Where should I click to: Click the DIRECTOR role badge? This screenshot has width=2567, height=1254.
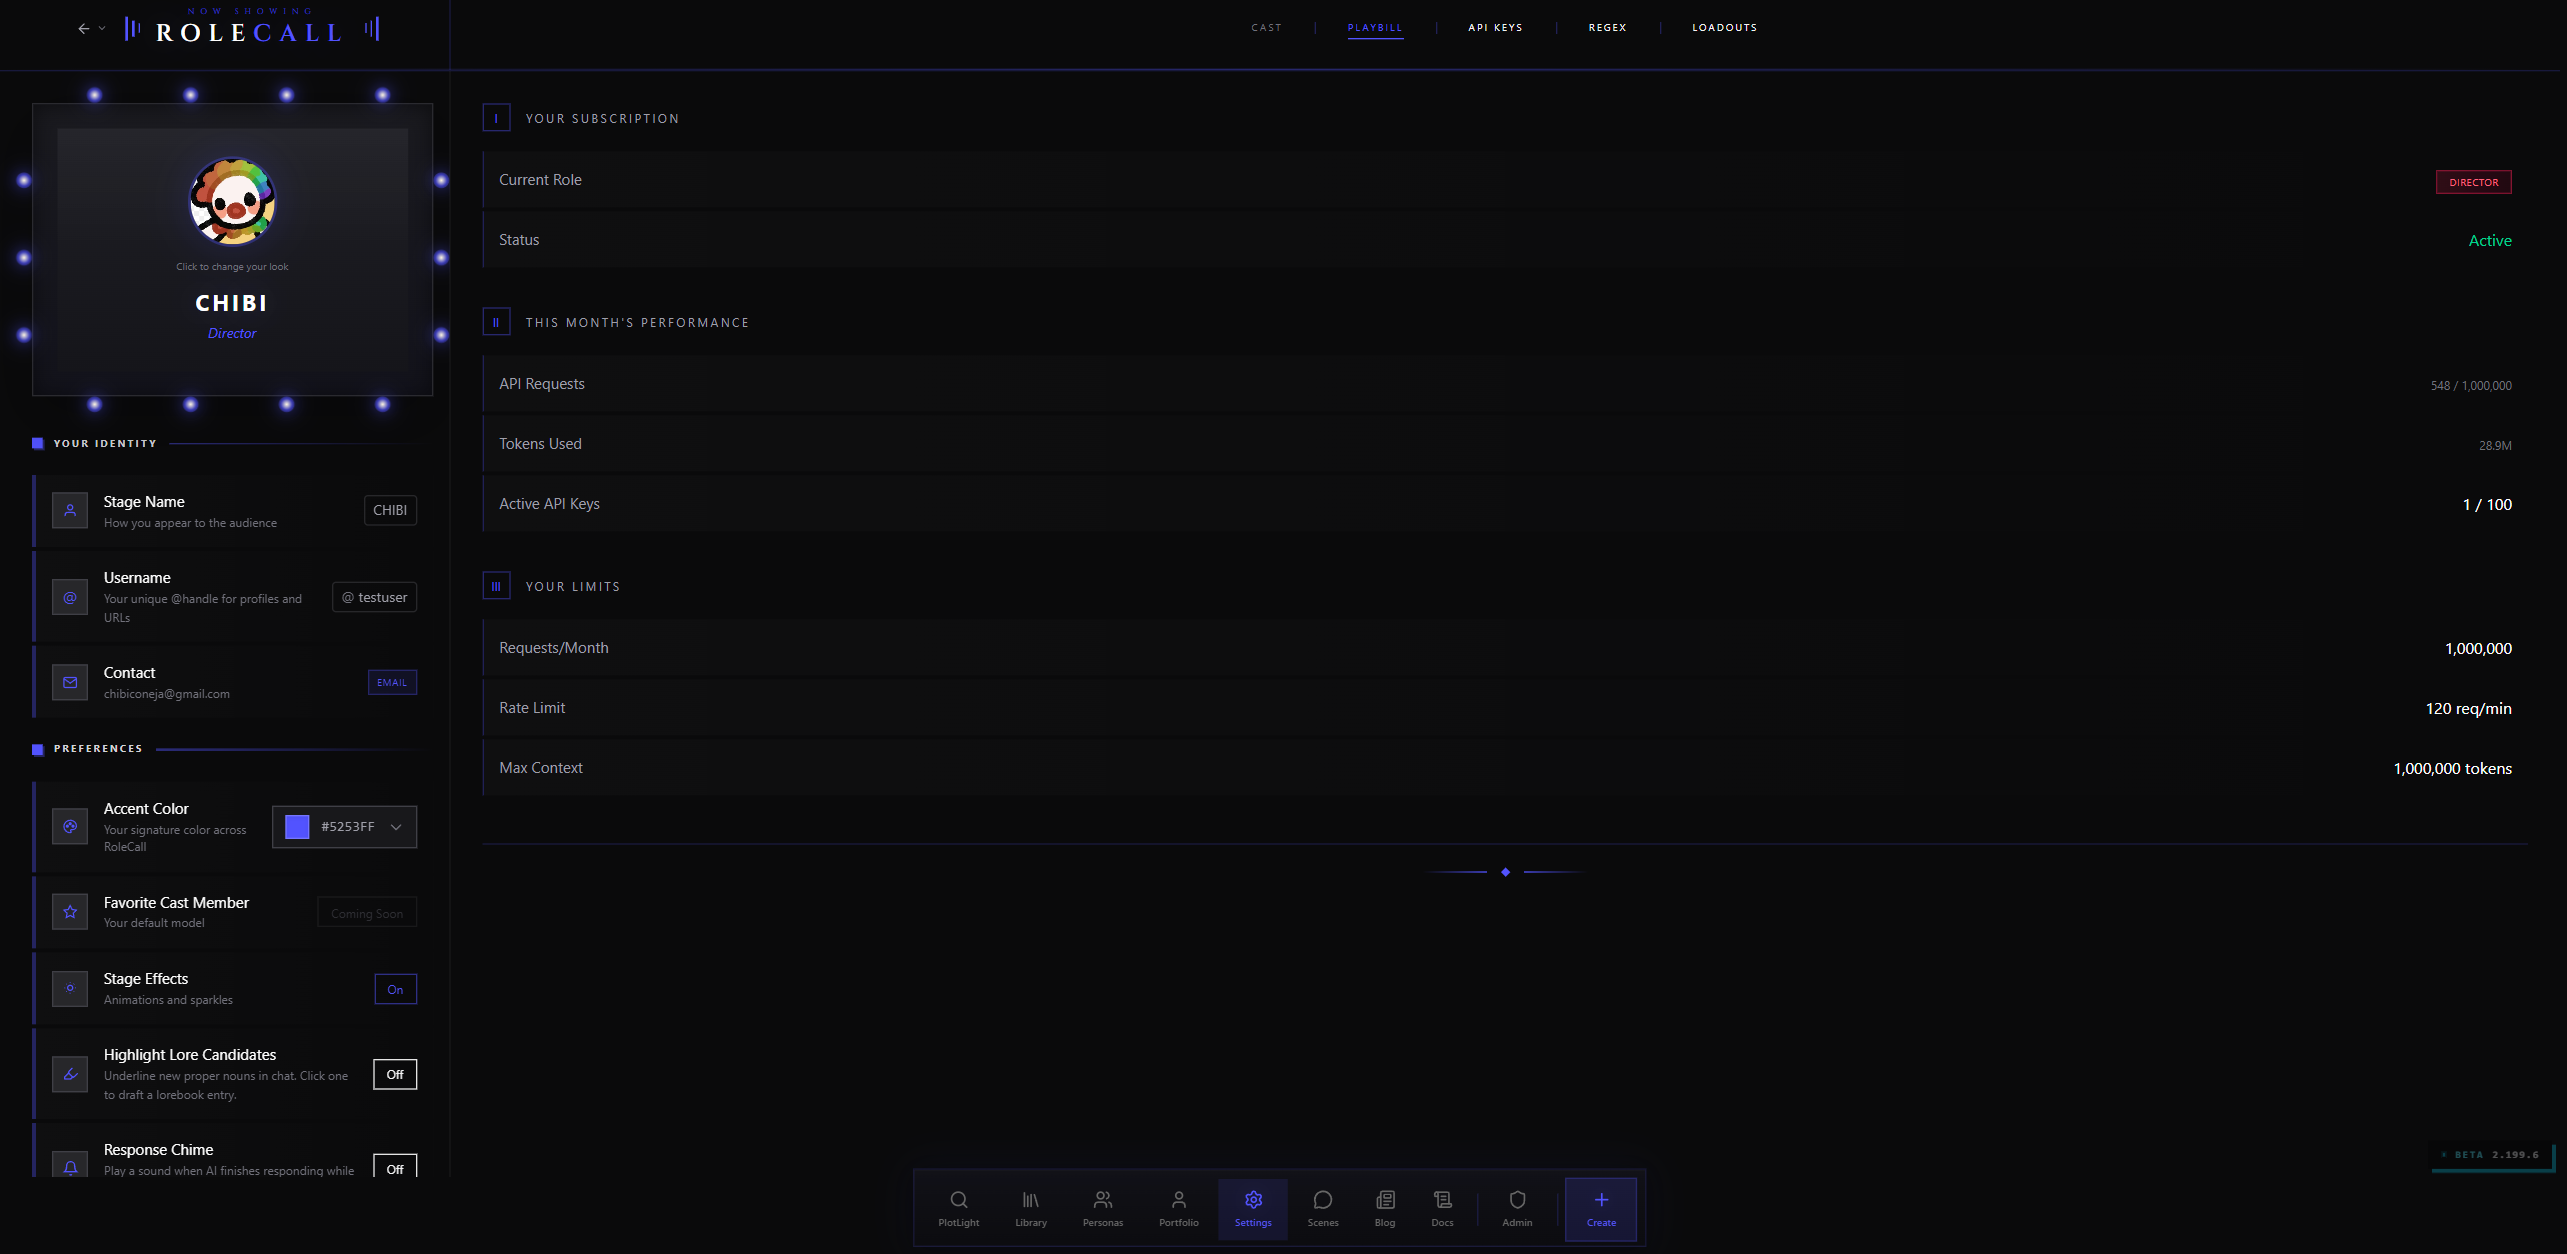point(2473,182)
